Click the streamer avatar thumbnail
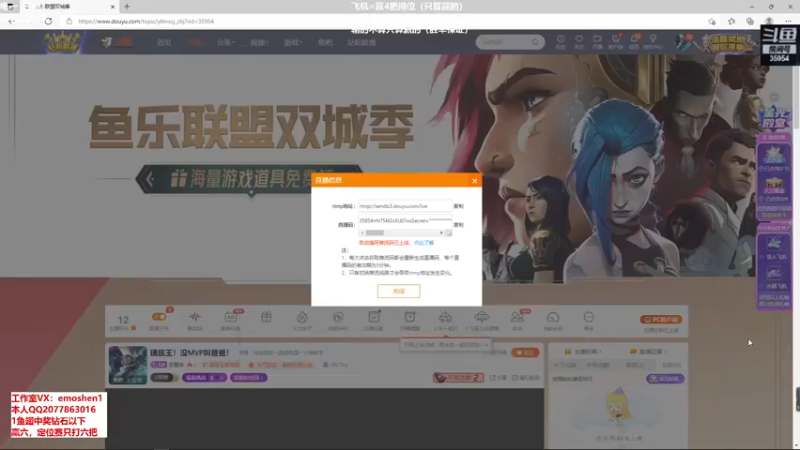Screen dimensions: 800x450 (128, 365)
